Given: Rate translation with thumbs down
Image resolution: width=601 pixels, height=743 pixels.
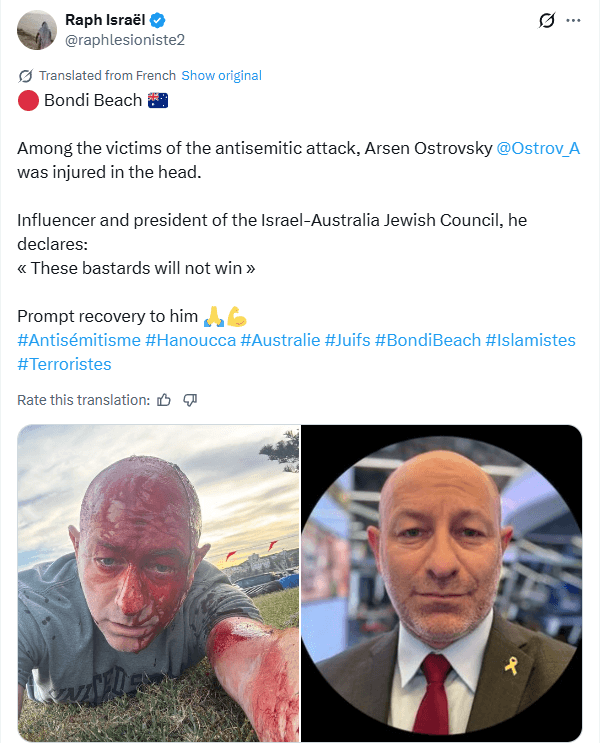Looking at the screenshot, I should (190, 400).
